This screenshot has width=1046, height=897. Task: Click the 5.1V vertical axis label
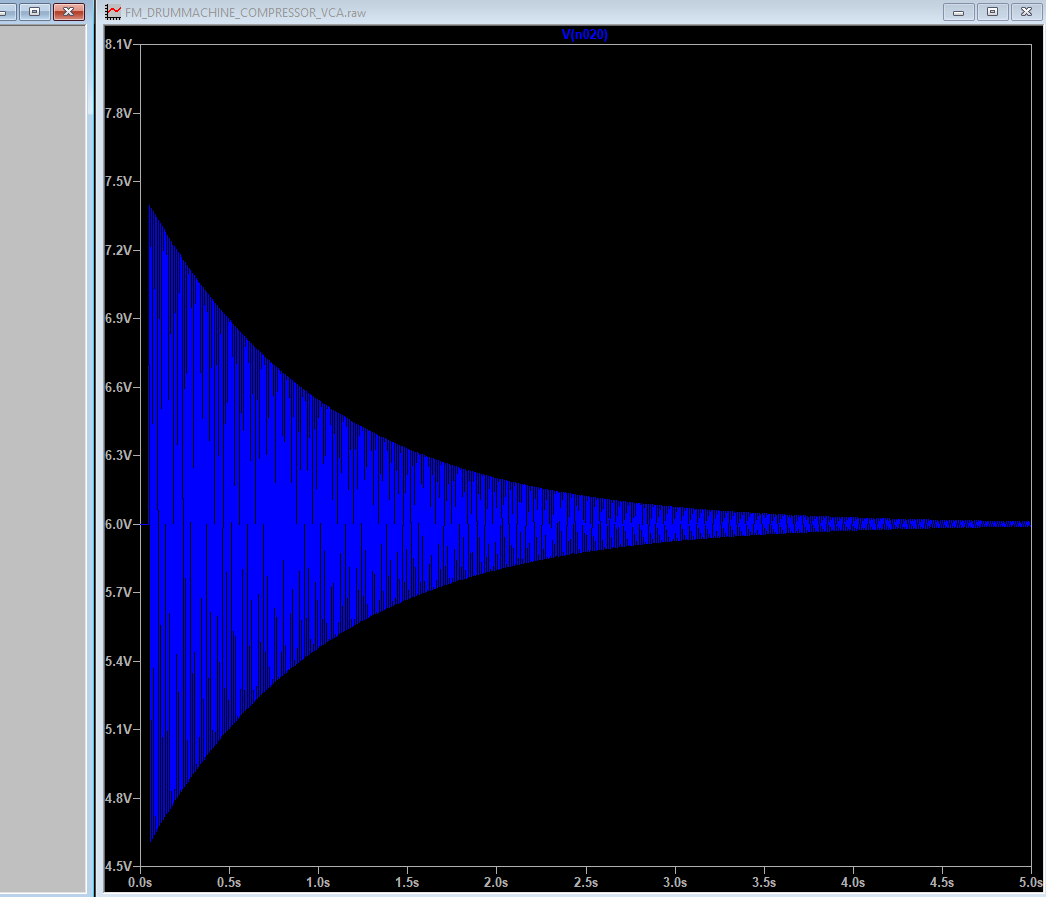tap(118, 729)
